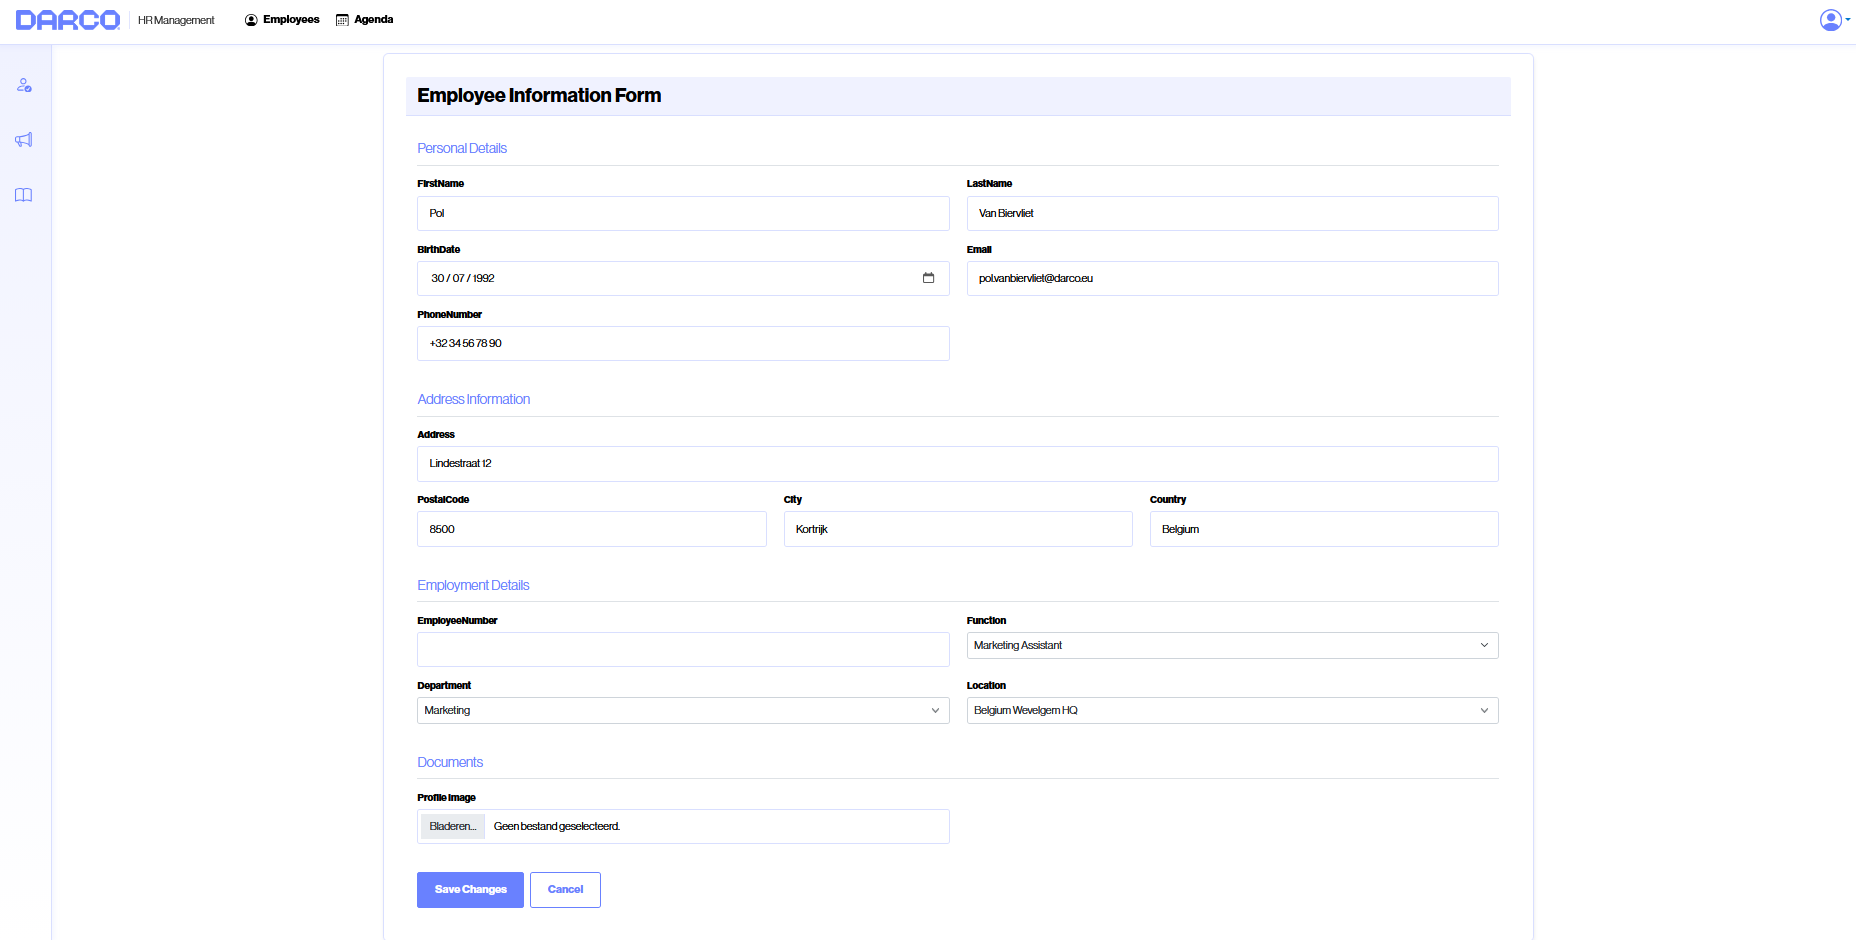
Task: Click the empty EmployeeNumber input field
Action: tap(683, 649)
